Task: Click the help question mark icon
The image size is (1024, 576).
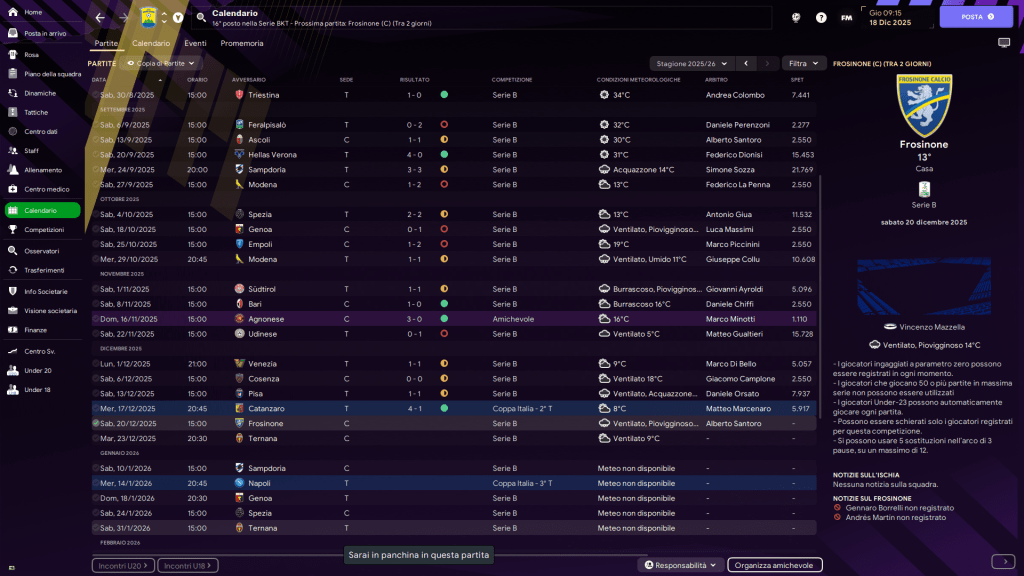Action: [x=821, y=18]
